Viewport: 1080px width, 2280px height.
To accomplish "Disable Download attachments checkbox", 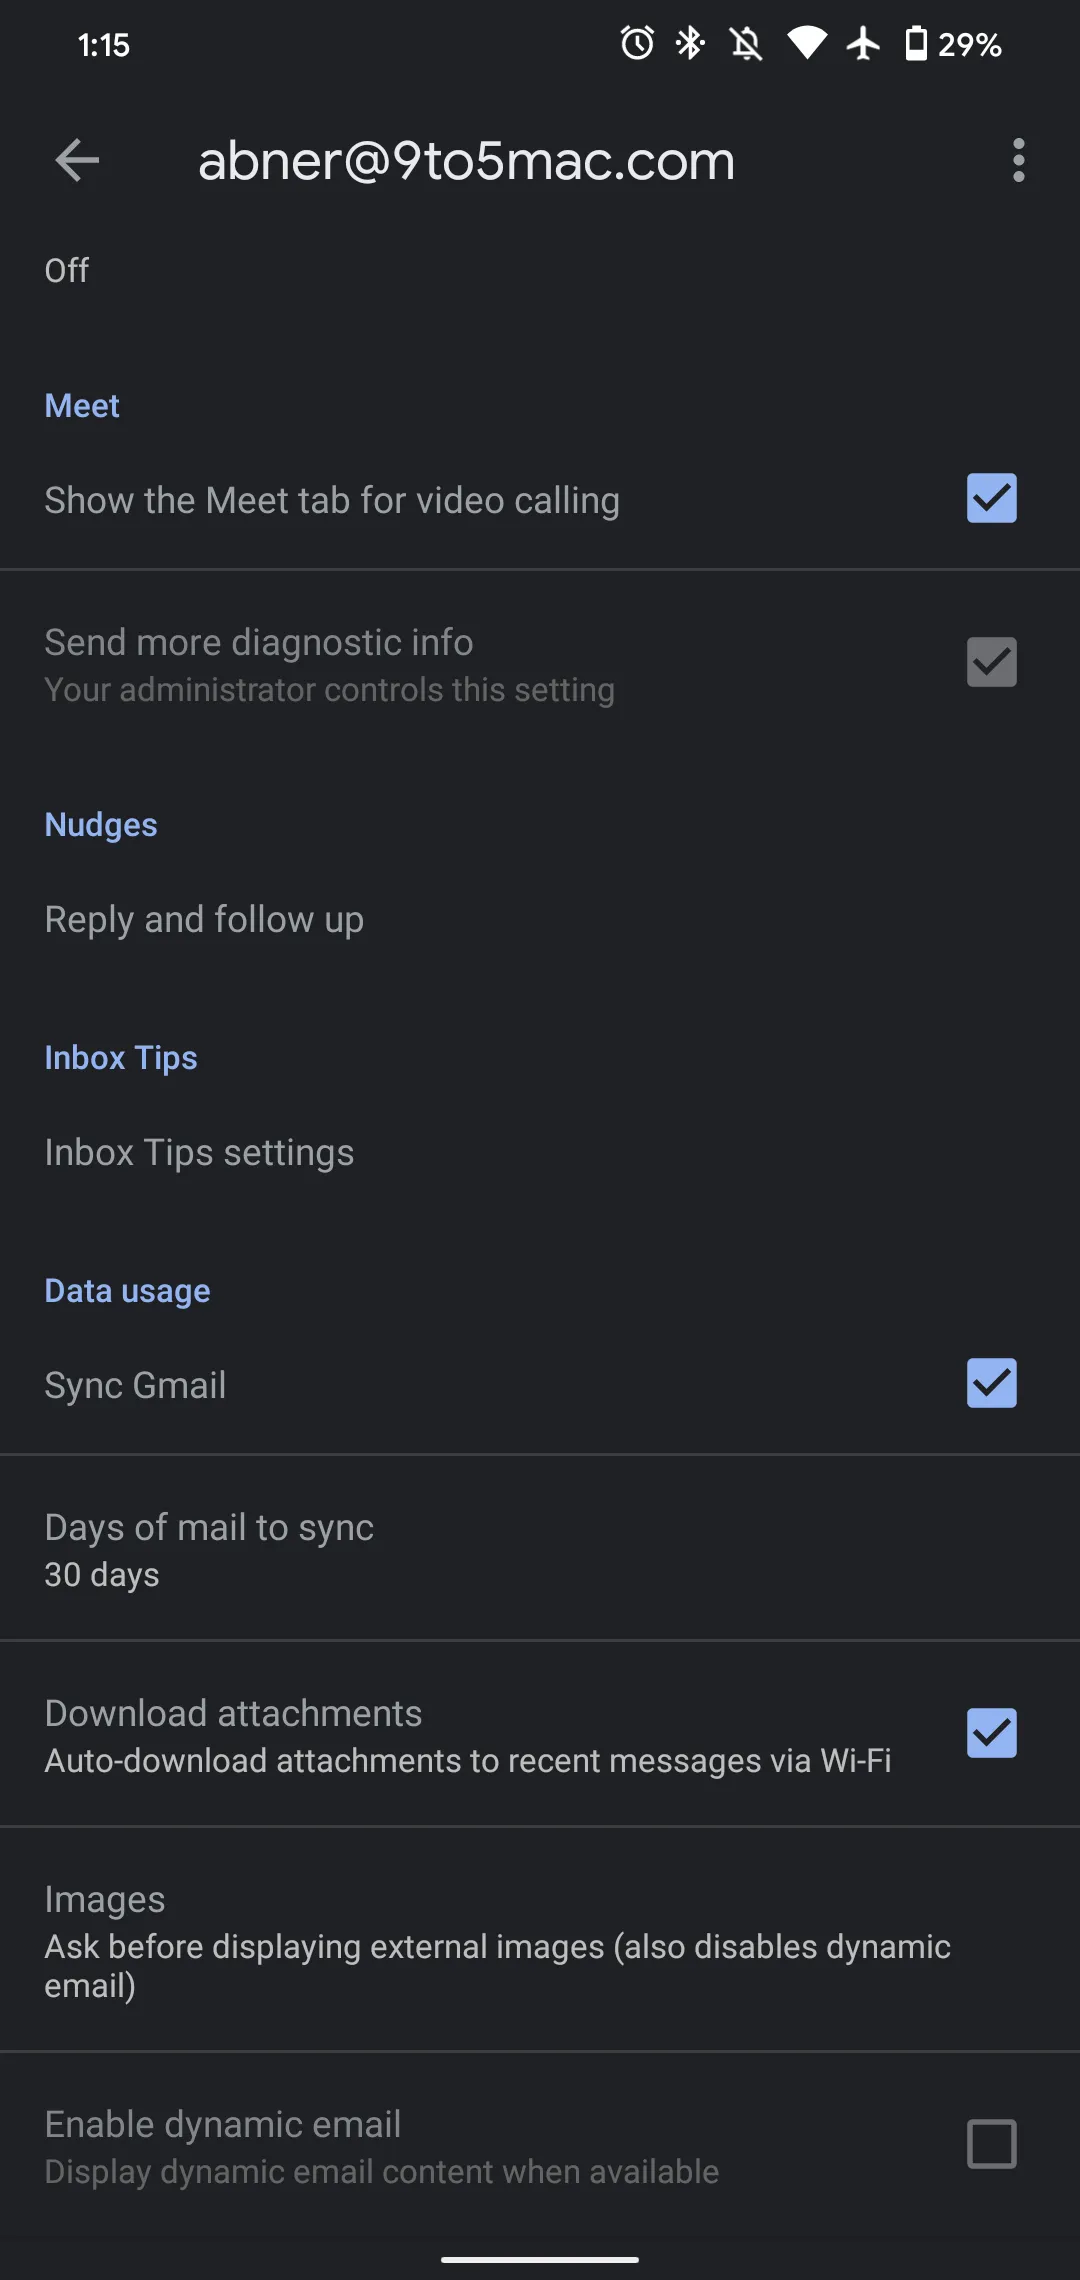I will [x=991, y=1733].
